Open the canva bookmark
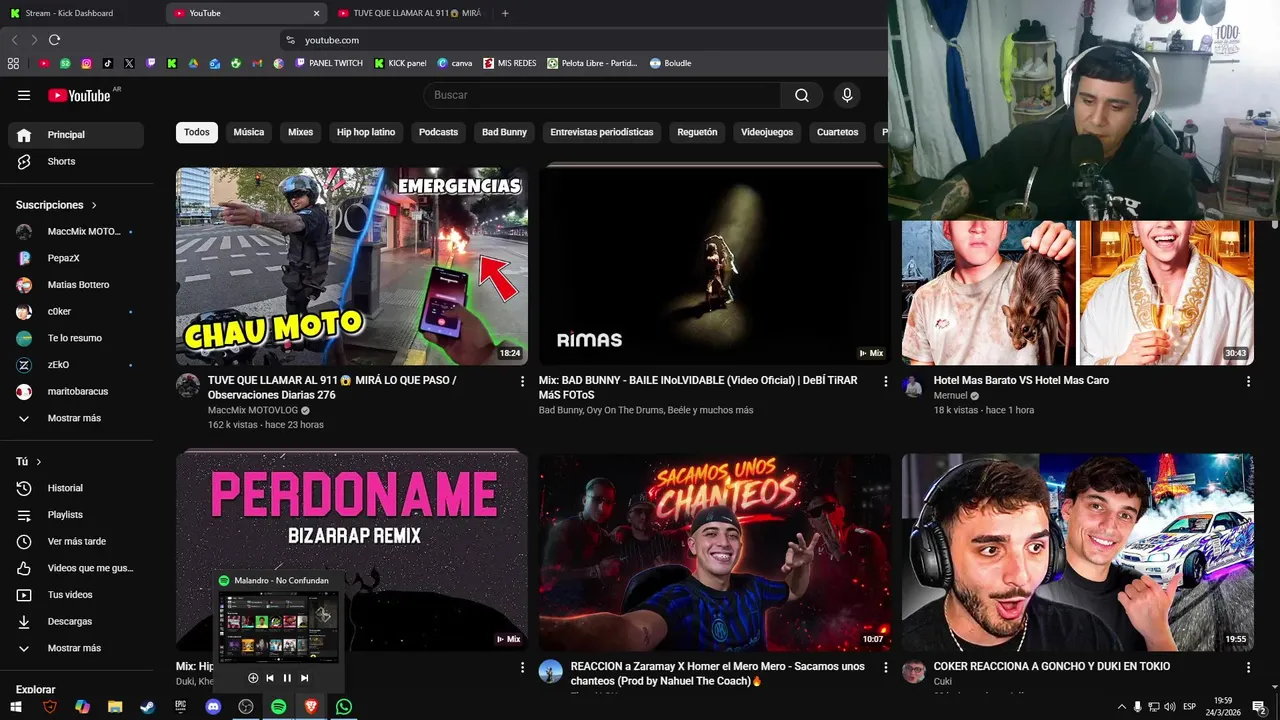 [455, 63]
